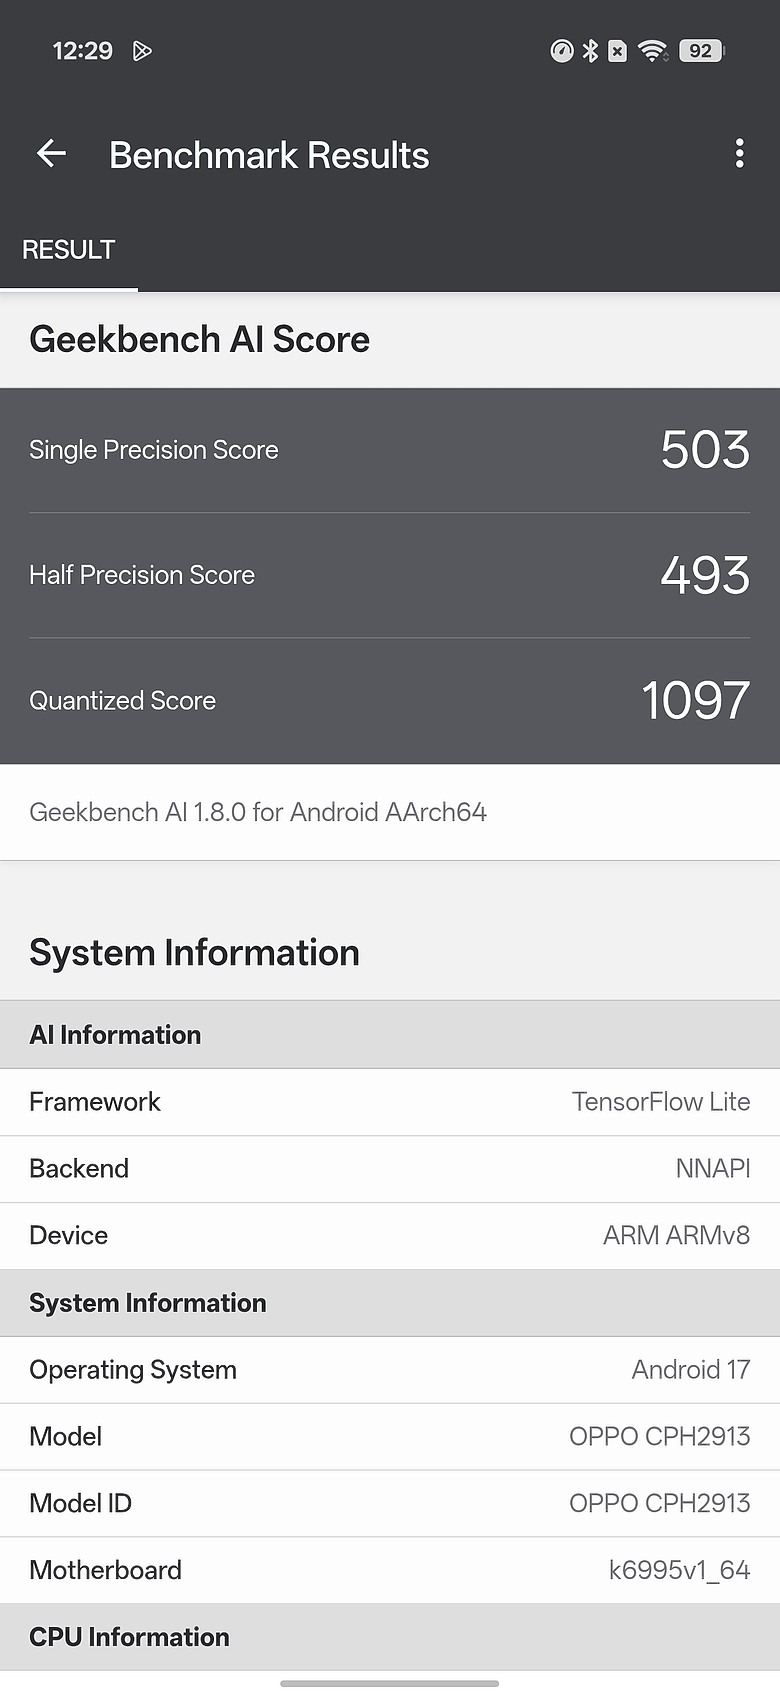780x1700 pixels.
Task: Tap the Bluetooth status icon
Action: (x=590, y=50)
